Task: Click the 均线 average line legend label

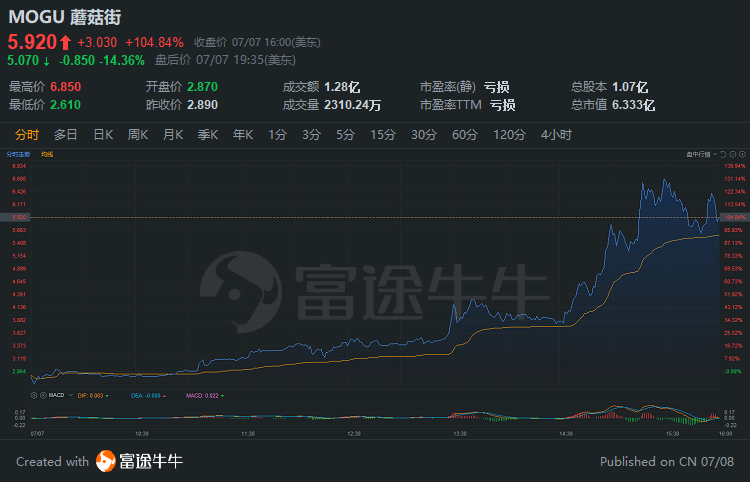Action: [47, 154]
